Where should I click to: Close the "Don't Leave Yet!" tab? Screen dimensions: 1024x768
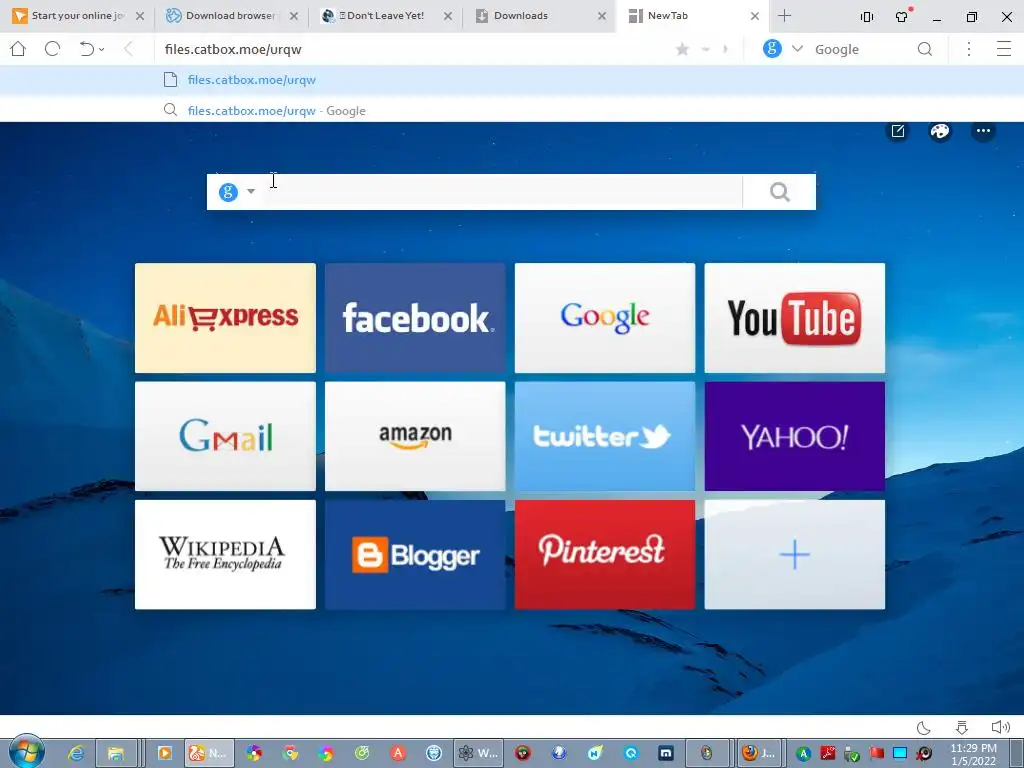click(x=448, y=16)
